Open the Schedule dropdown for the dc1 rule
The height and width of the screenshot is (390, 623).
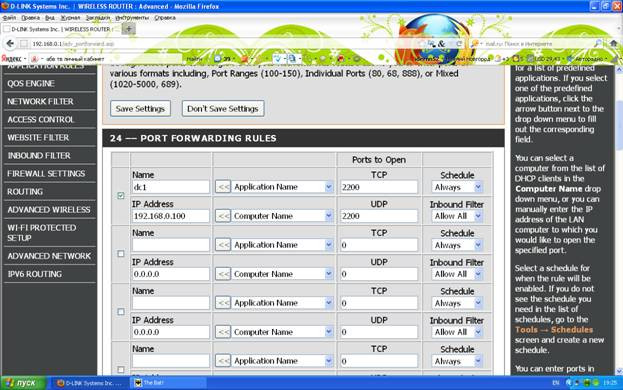(457, 187)
